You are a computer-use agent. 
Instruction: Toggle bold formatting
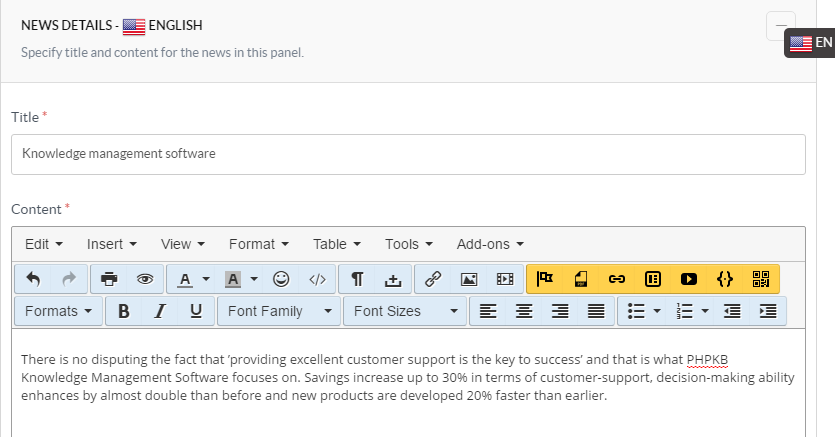tap(124, 311)
